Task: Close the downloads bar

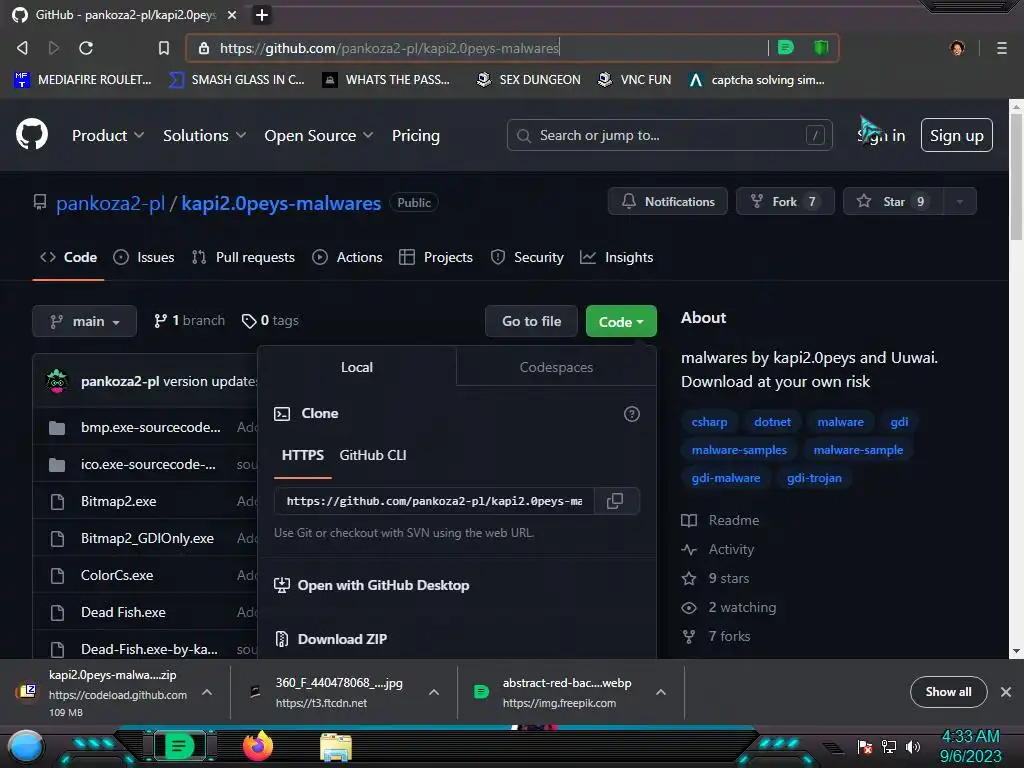Action: [1006, 692]
